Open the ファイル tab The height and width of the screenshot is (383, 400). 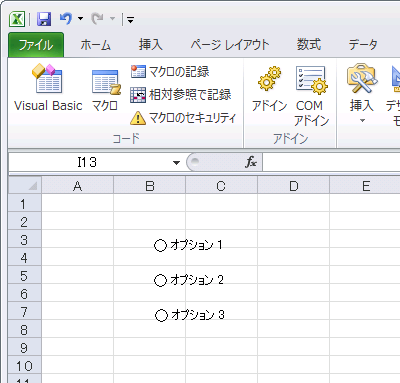[36, 45]
